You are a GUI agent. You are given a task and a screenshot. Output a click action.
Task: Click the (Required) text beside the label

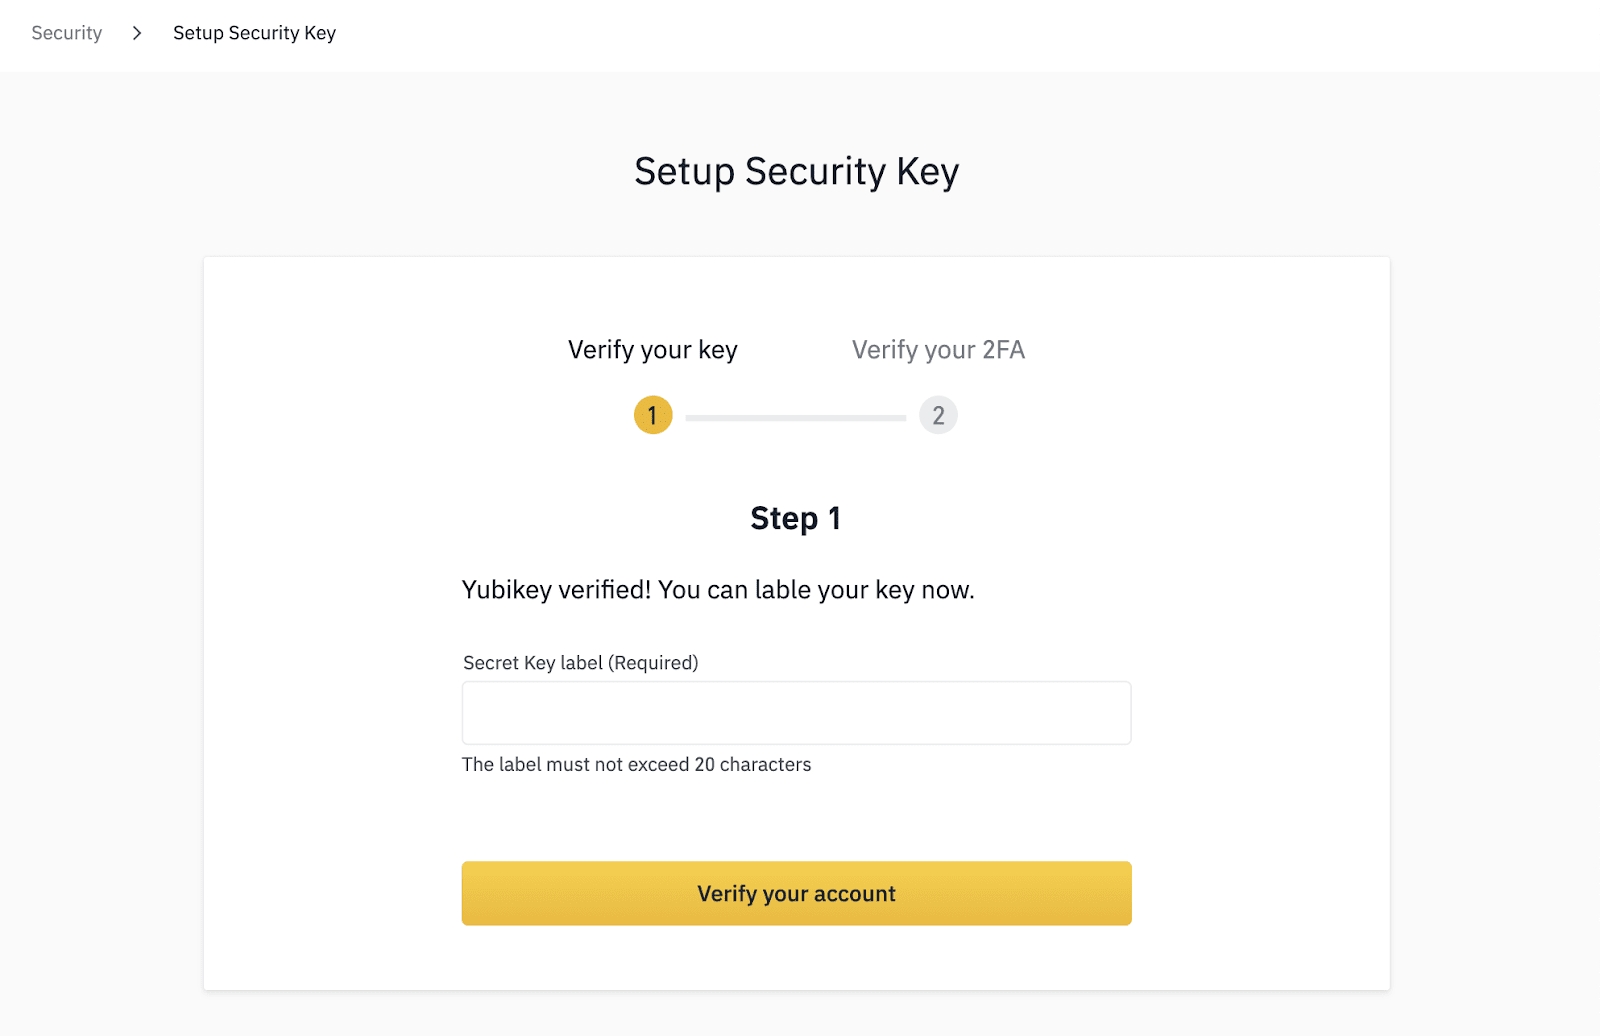tap(654, 663)
